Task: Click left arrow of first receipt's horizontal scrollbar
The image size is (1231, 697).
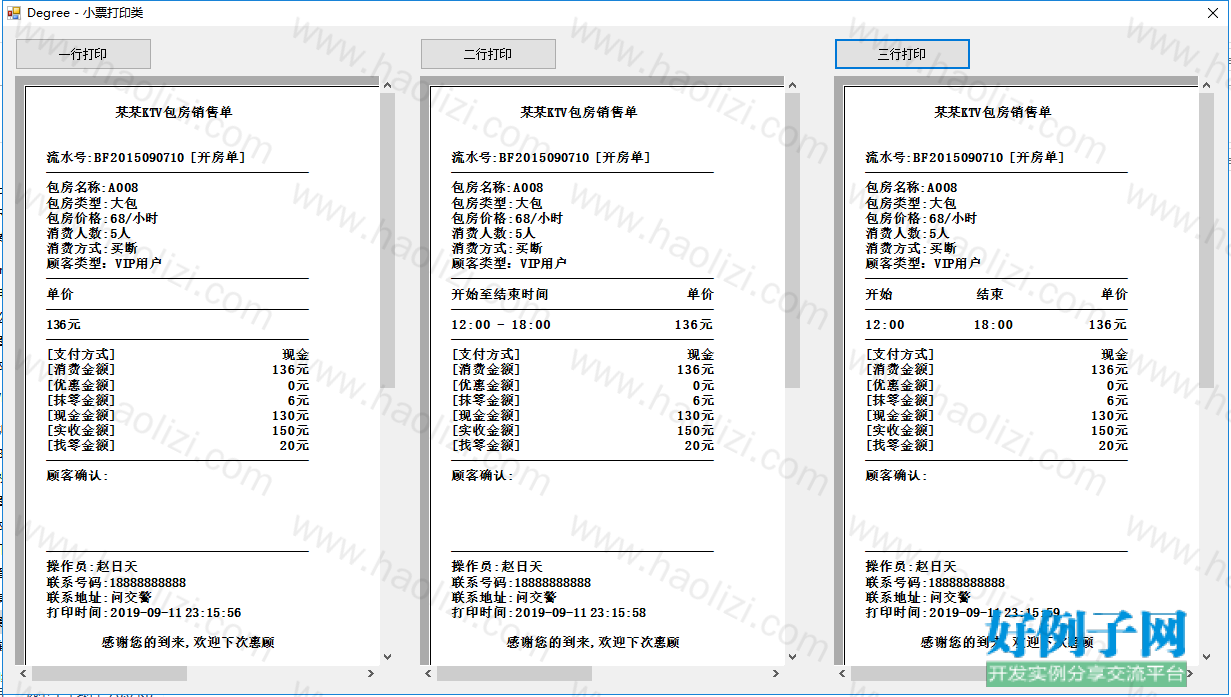Action: pyautogui.click(x=23, y=674)
